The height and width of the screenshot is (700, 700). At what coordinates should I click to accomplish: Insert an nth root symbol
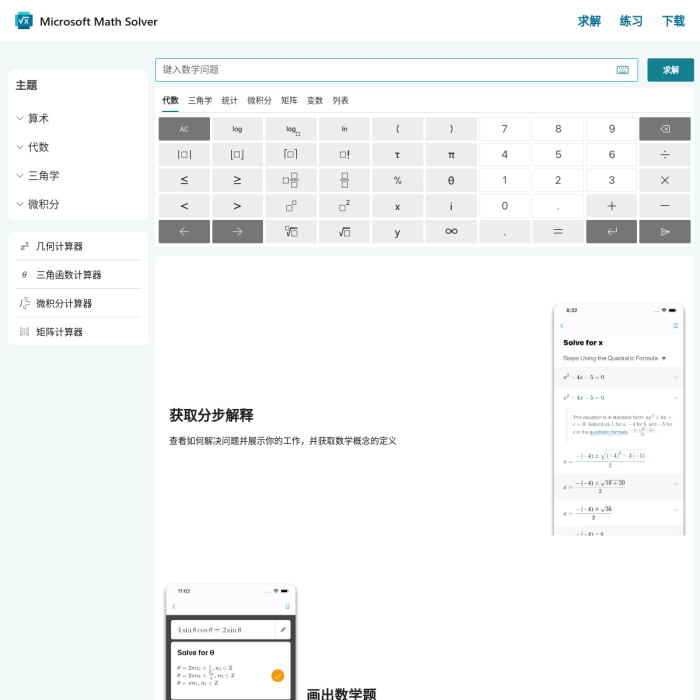291,232
